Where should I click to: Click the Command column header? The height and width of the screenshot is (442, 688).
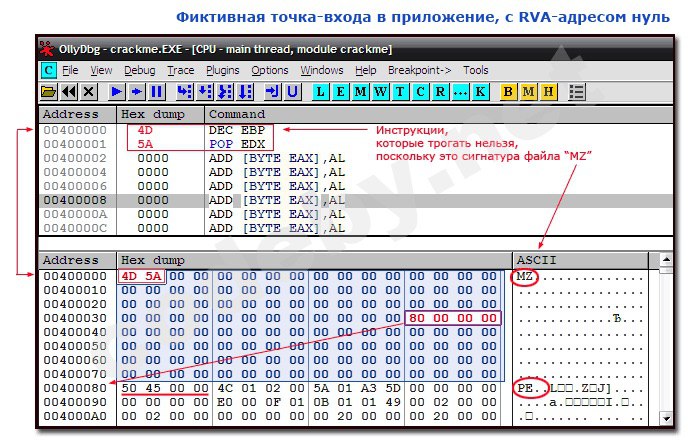[x=439, y=114]
